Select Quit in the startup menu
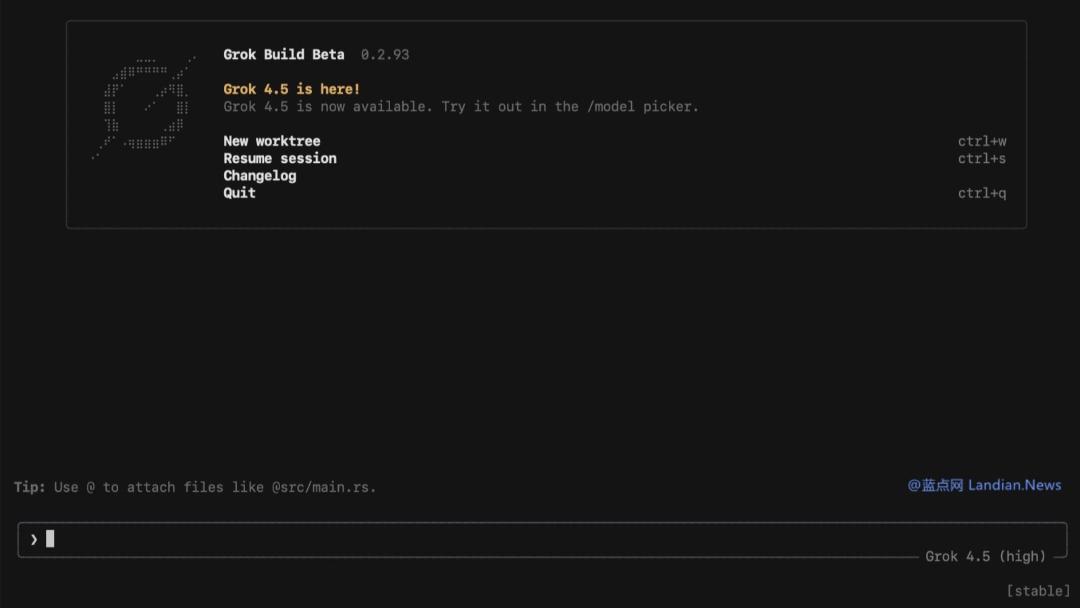The width and height of the screenshot is (1080, 608). coord(239,193)
